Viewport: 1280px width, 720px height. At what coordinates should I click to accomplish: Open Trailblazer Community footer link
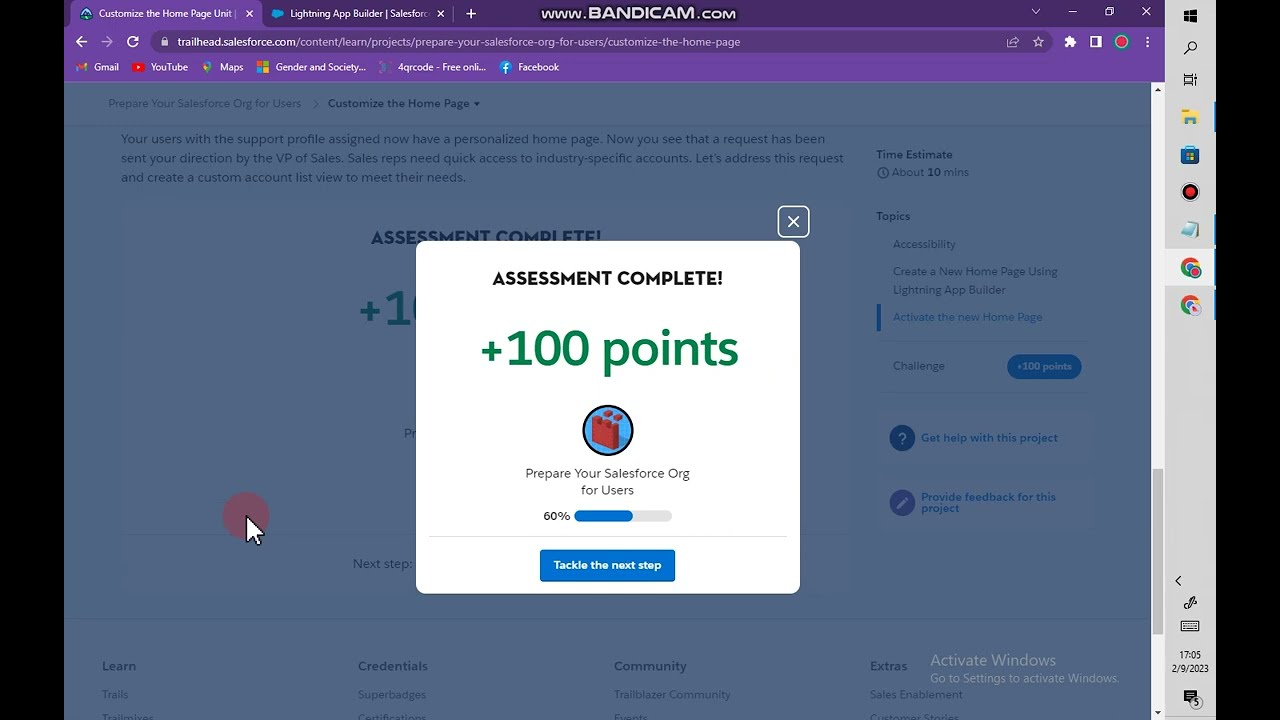672,695
